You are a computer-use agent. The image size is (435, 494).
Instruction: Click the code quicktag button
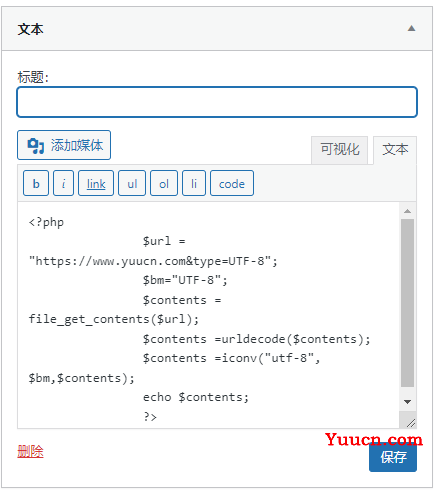pos(232,183)
